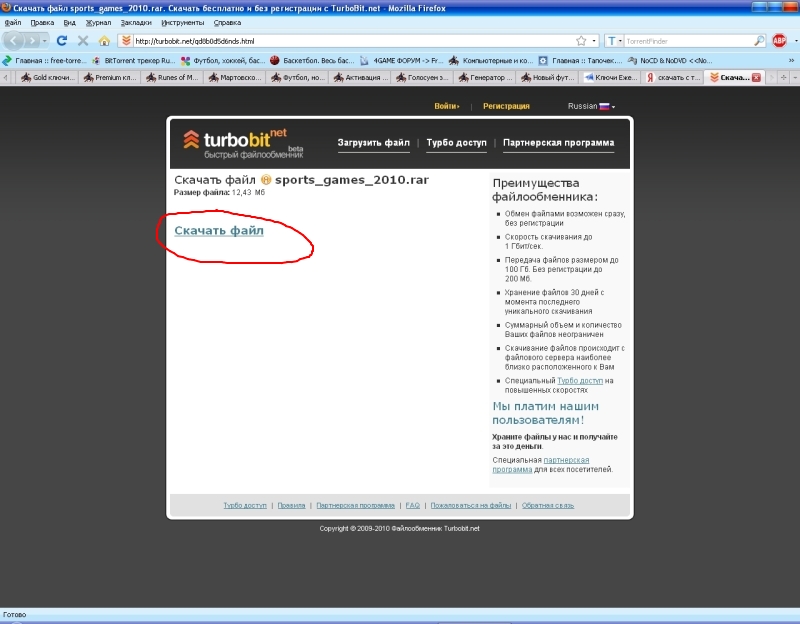800x624 pixels.
Task: Open the Журнал menu
Action: click(98, 22)
